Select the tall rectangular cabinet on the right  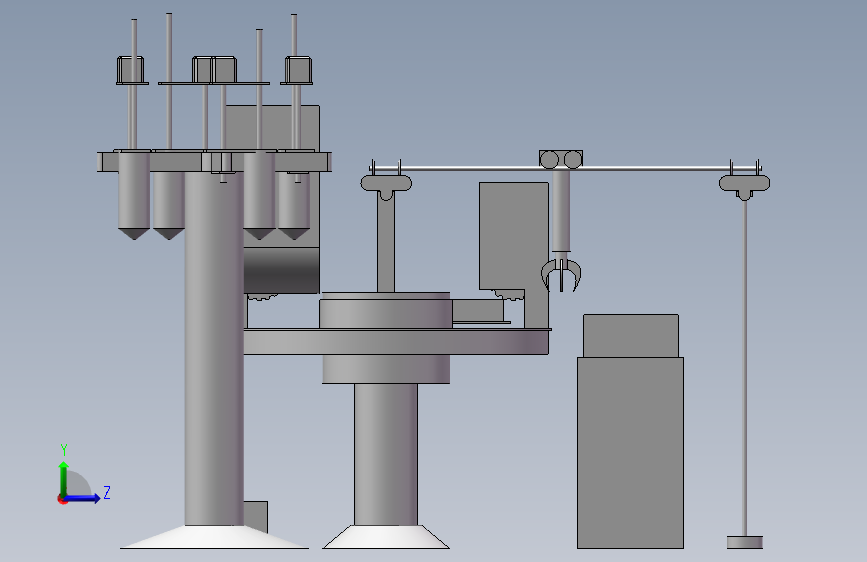pos(630,452)
